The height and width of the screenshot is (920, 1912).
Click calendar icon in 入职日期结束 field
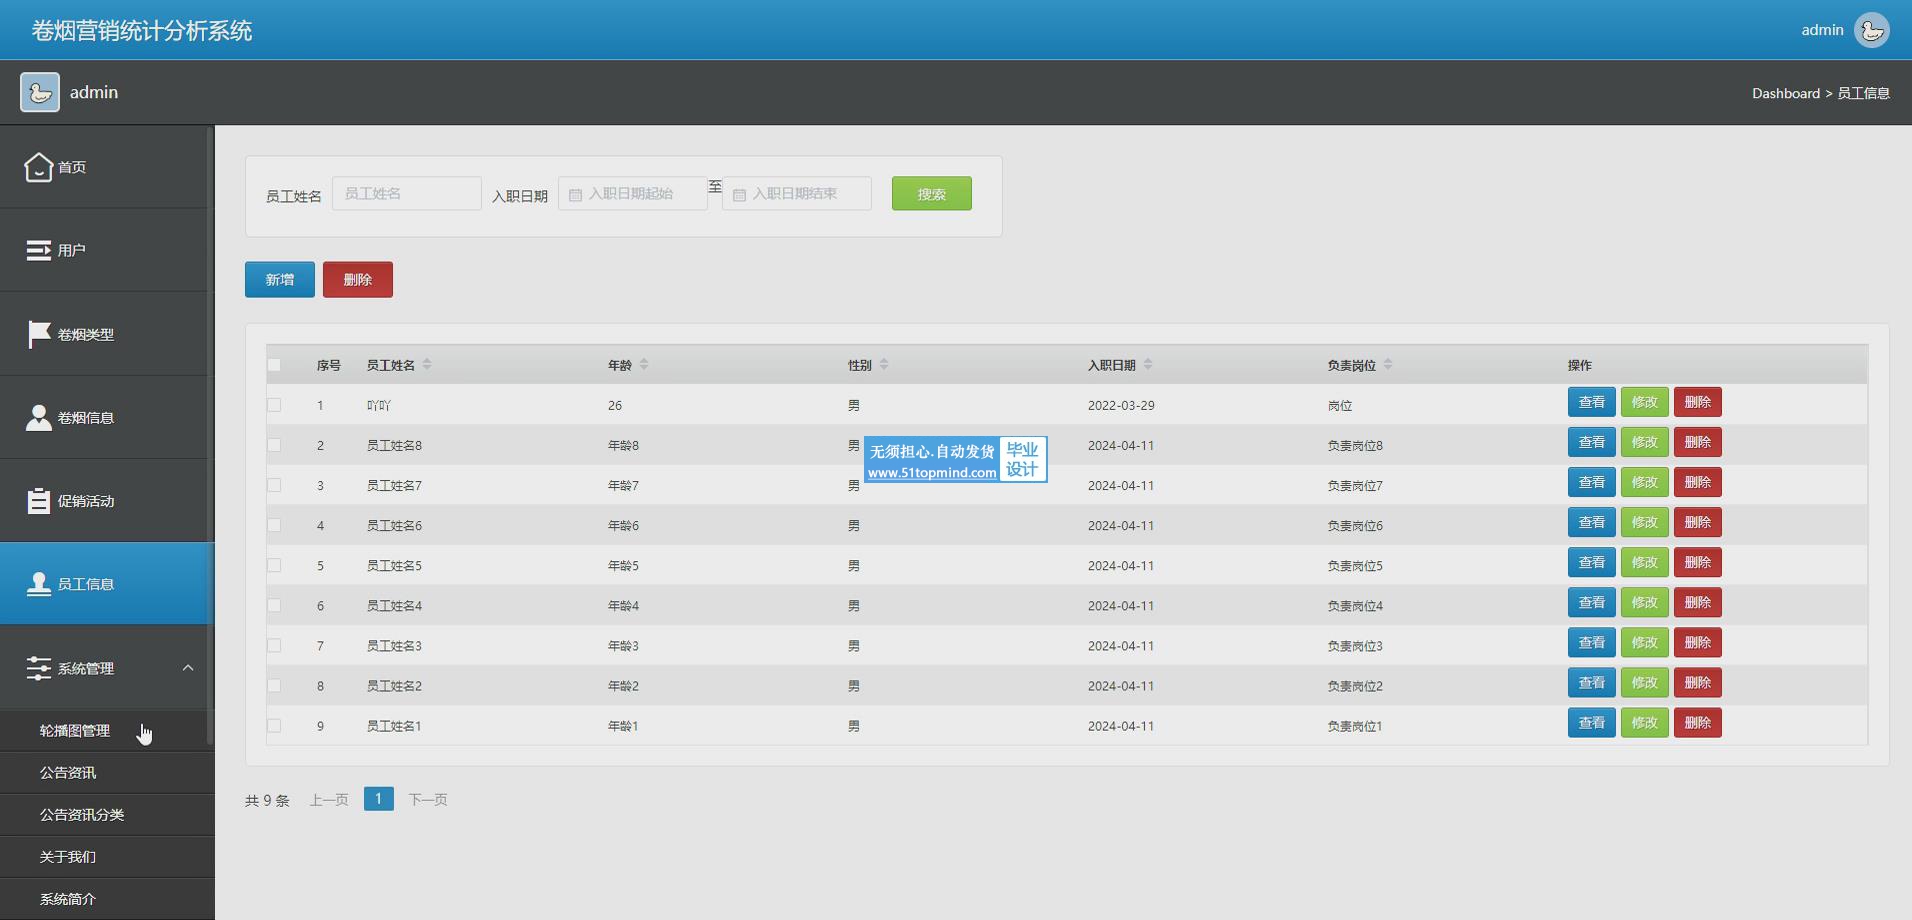(739, 195)
